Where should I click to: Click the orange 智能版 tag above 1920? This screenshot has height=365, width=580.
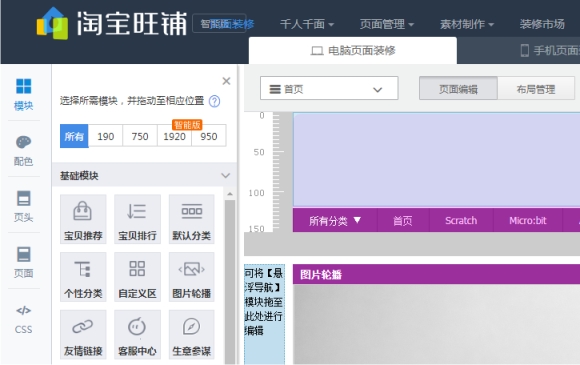pyautogui.click(x=187, y=125)
